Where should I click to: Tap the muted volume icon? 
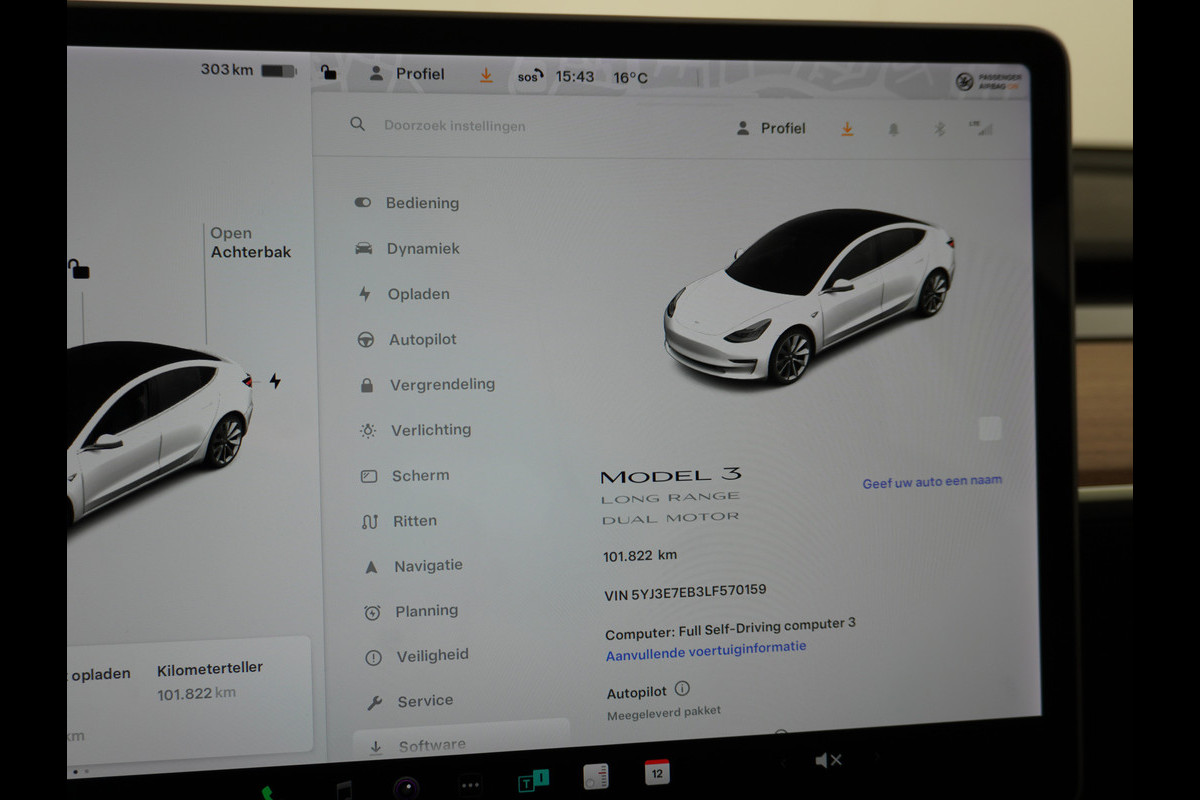(828, 762)
